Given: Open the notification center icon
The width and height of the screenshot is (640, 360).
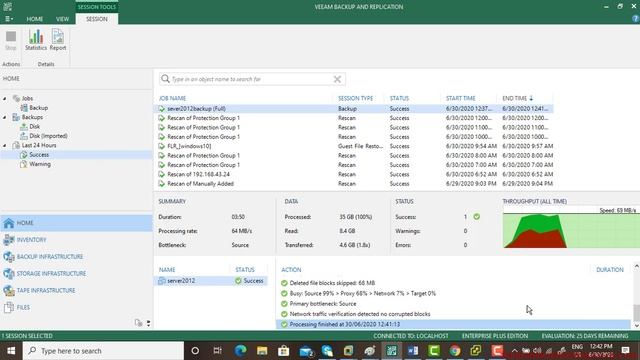Looking at the screenshot, I should coord(625,351).
